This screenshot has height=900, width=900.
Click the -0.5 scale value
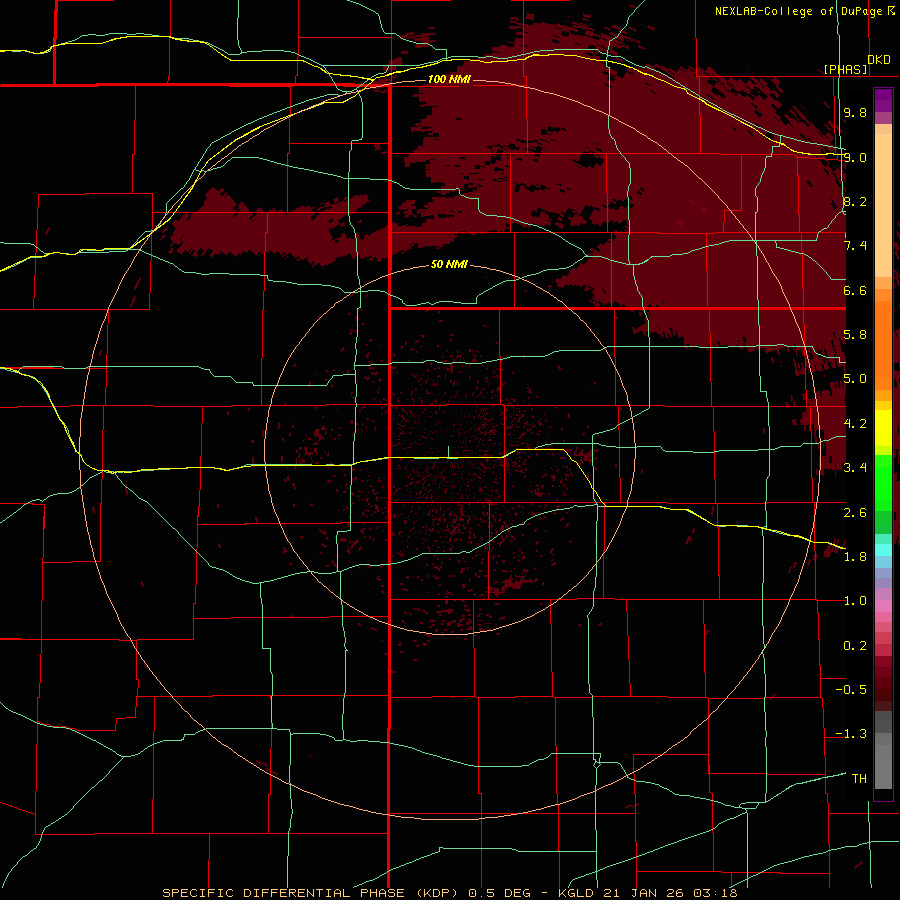[x=851, y=689]
